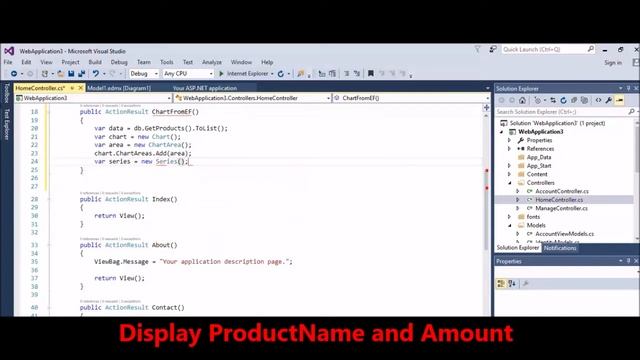640x360 pixels.
Task: Open the File menu
Action: (x=8, y=62)
